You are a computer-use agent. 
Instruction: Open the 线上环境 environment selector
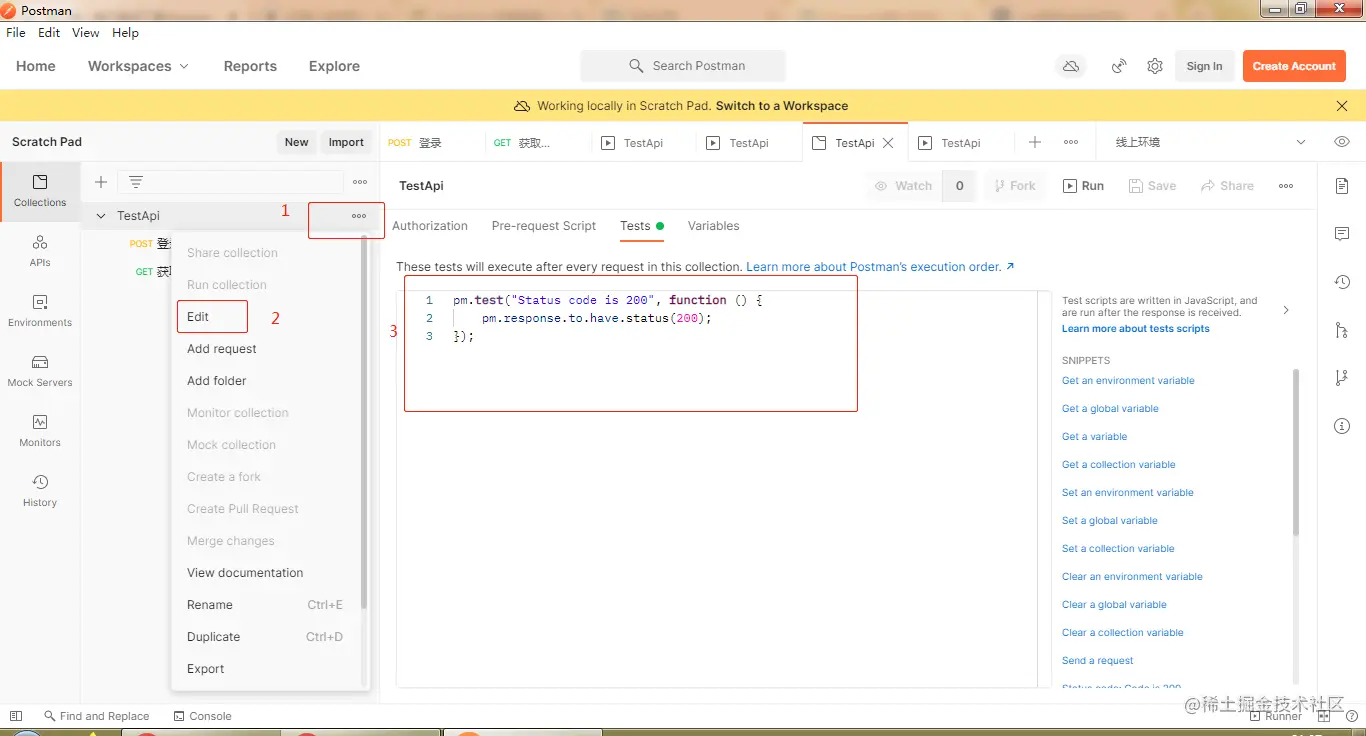pyautogui.click(x=1211, y=142)
